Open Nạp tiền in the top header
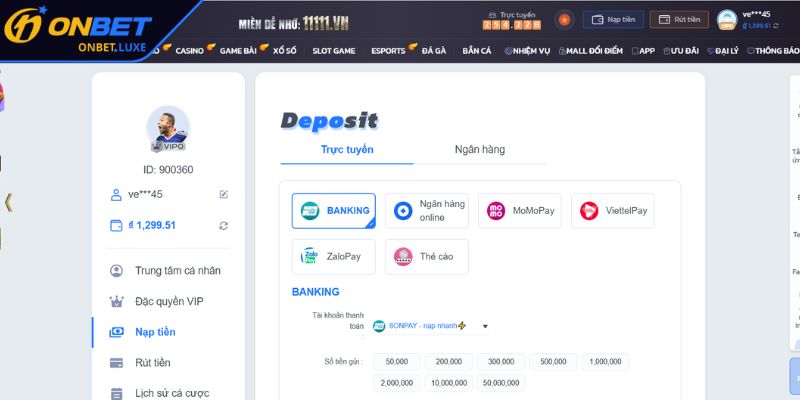The image size is (800, 400). click(x=613, y=19)
